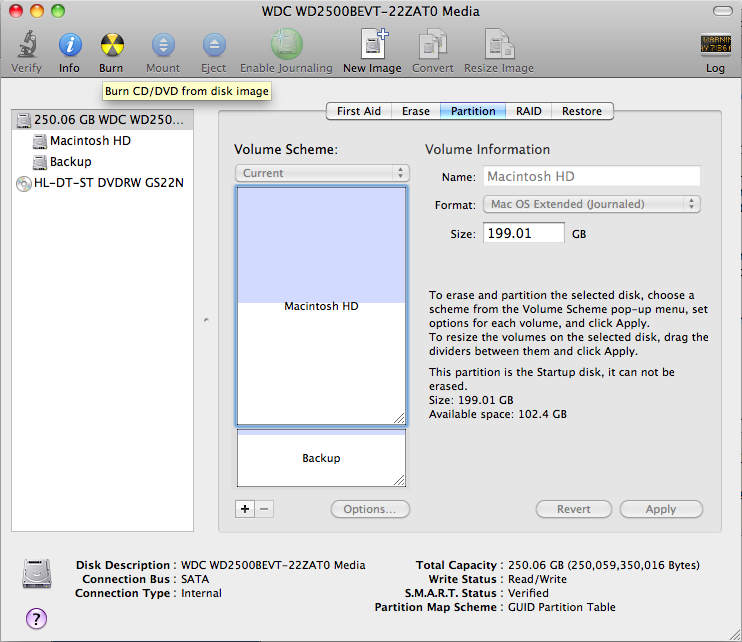Select the HL-DT-ST DVDRW GS22N drive
Image resolution: width=742 pixels, height=642 pixels.
tap(101, 183)
